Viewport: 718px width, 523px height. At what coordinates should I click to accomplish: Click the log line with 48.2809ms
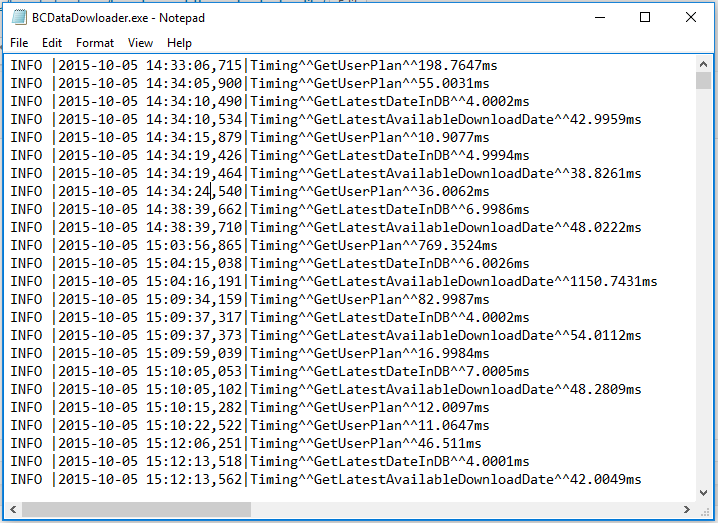click(x=326, y=389)
